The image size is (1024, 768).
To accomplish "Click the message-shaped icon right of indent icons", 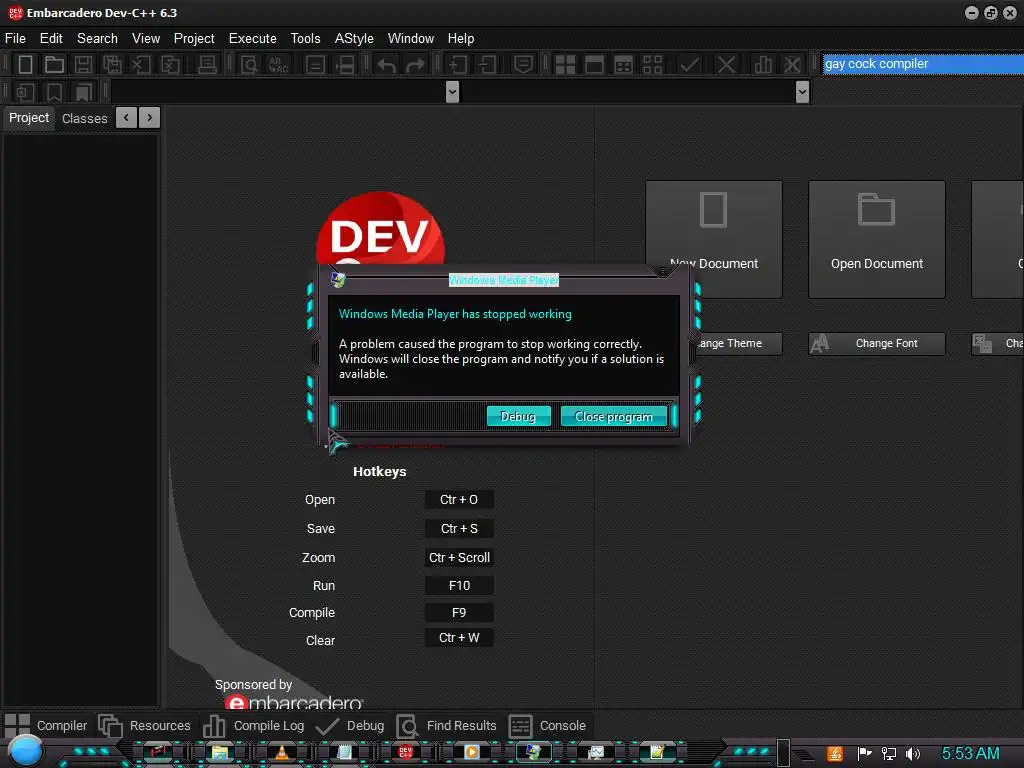I will [x=523, y=64].
